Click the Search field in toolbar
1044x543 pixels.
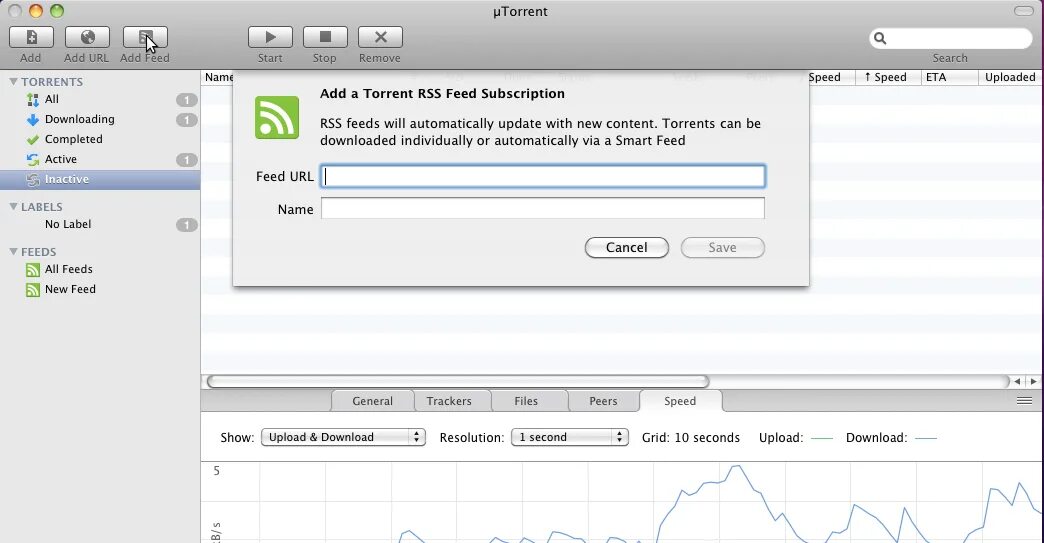tap(951, 39)
